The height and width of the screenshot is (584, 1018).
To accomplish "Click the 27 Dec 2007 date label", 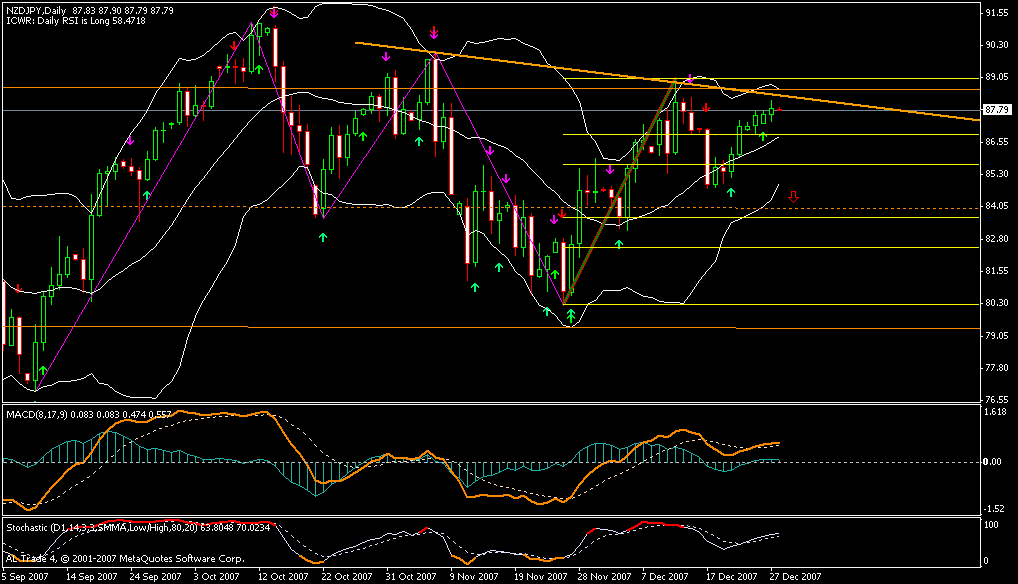I will [795, 576].
